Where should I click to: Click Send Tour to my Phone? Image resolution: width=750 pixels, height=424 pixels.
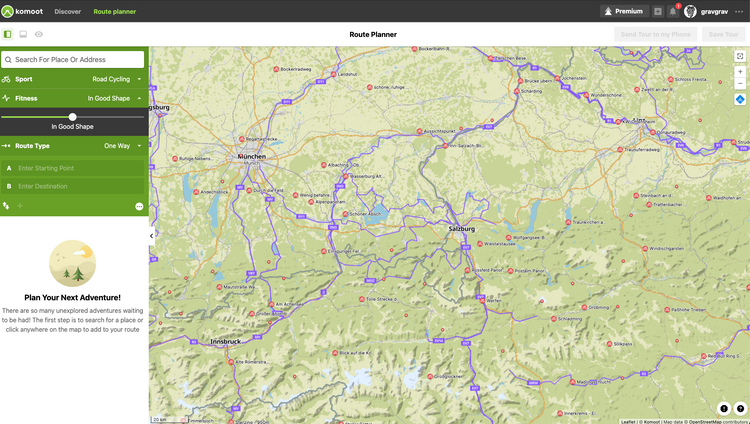click(x=655, y=34)
